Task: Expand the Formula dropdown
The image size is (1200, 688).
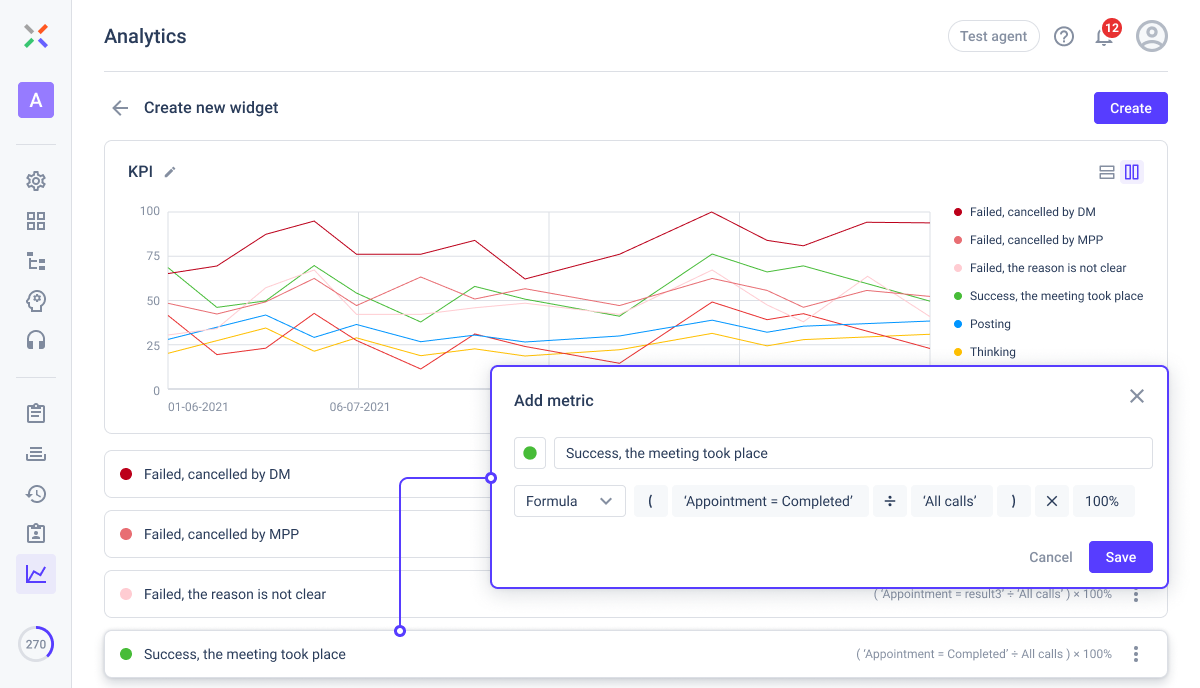Action: tap(570, 501)
